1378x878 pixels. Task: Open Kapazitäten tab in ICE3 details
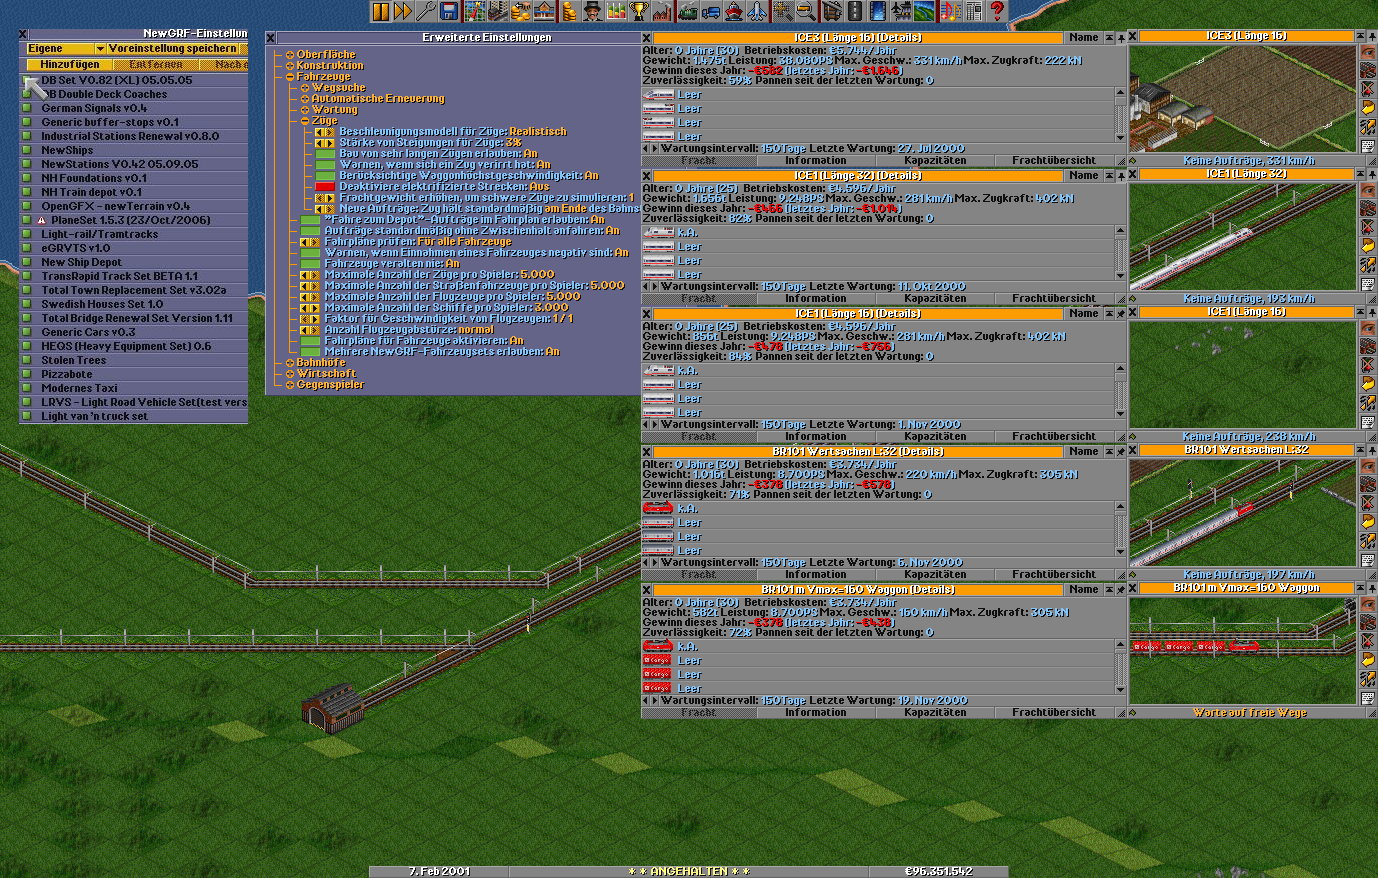(x=935, y=160)
